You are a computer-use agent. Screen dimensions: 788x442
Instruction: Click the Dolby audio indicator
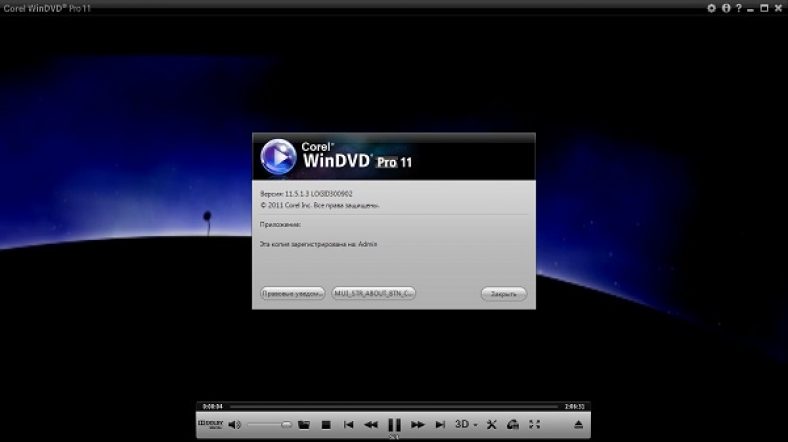click(x=210, y=424)
